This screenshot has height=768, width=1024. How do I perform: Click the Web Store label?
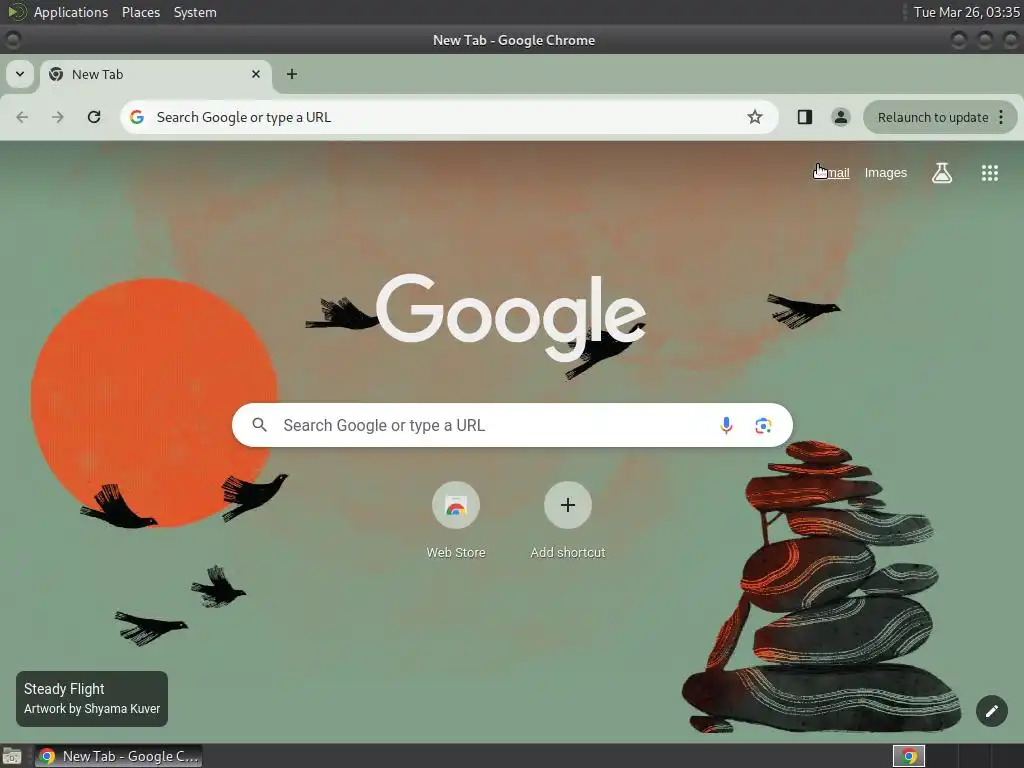tap(456, 552)
